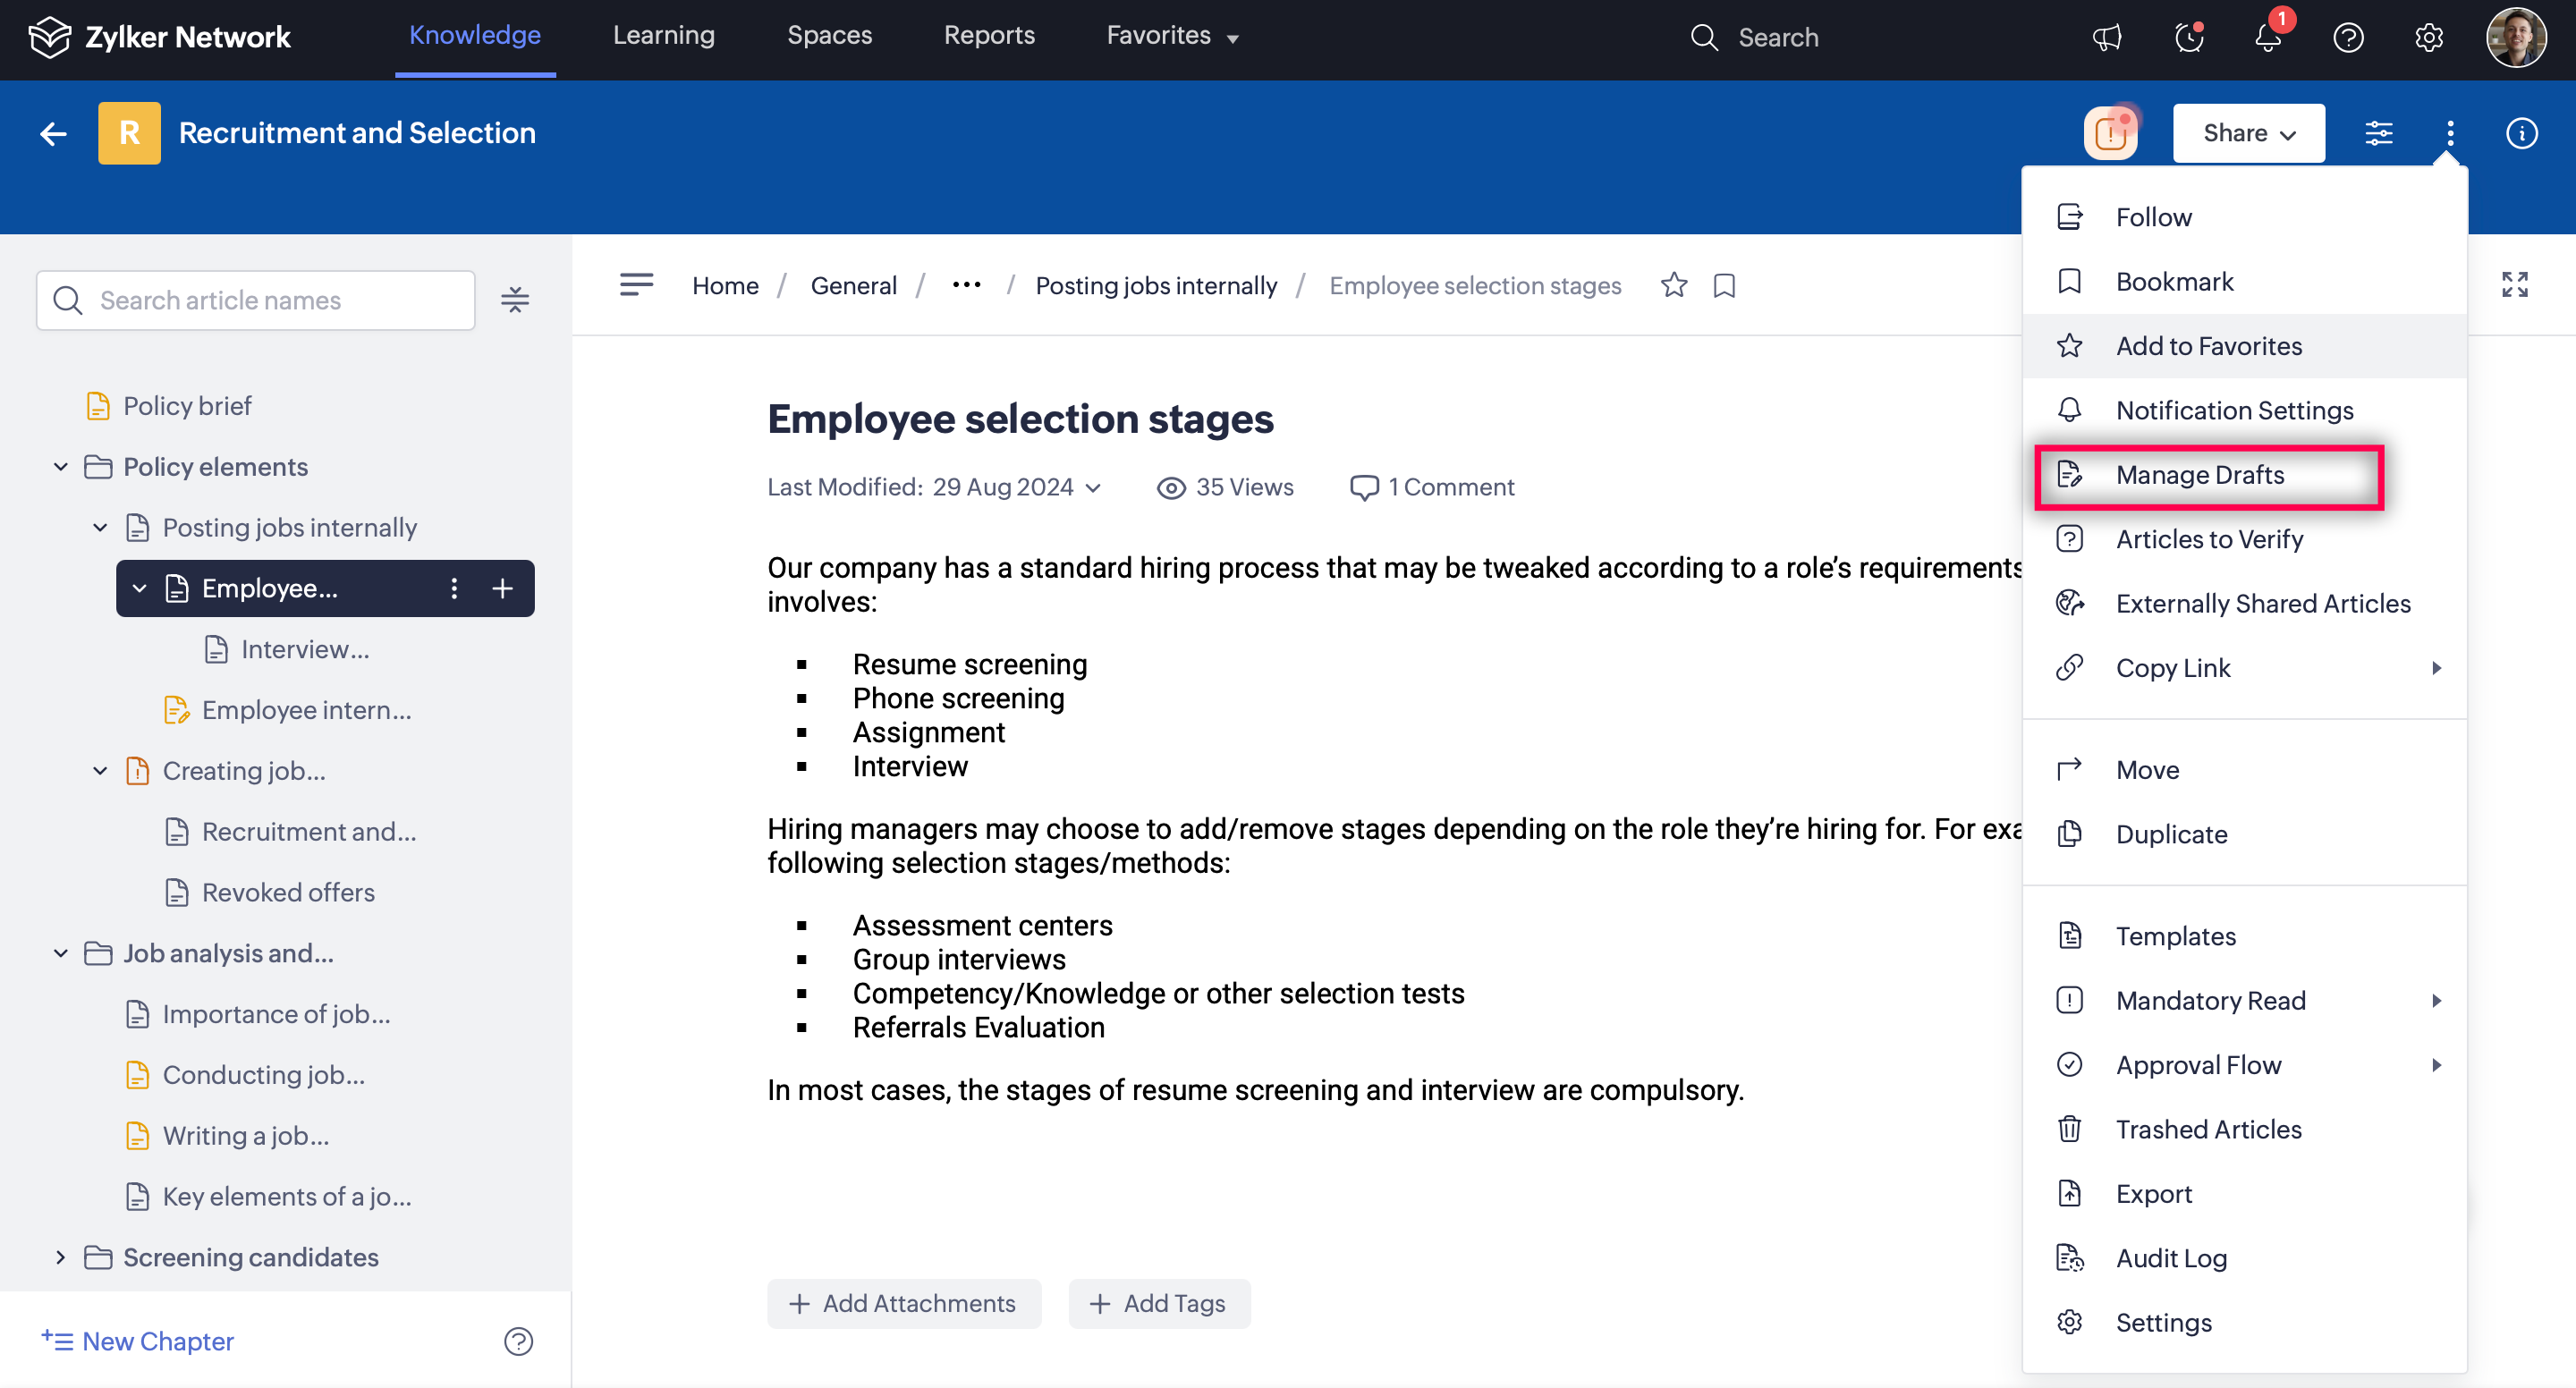Select Manage Drafts menu option
The width and height of the screenshot is (2576, 1388).
[2199, 475]
